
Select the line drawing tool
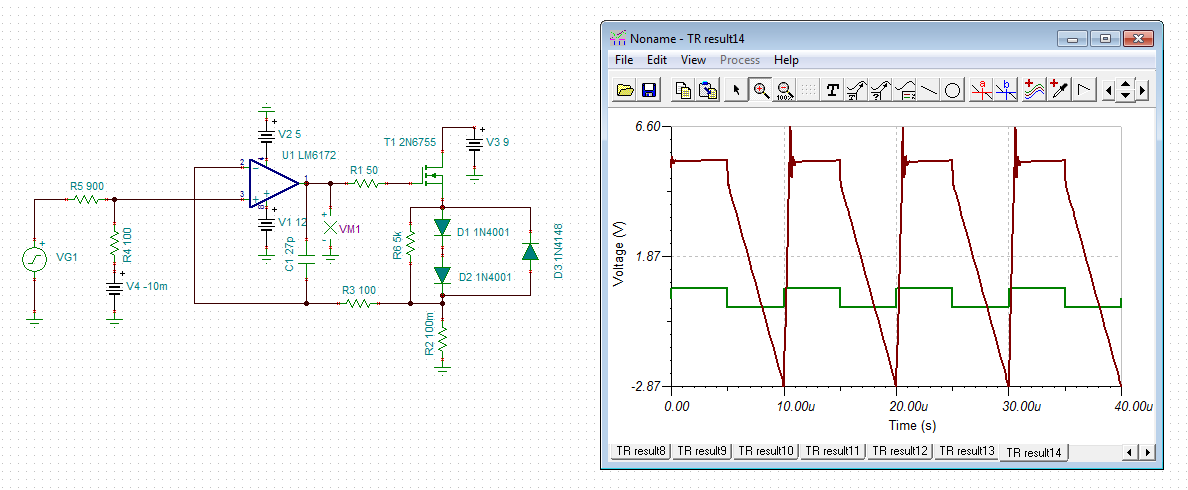coord(929,90)
